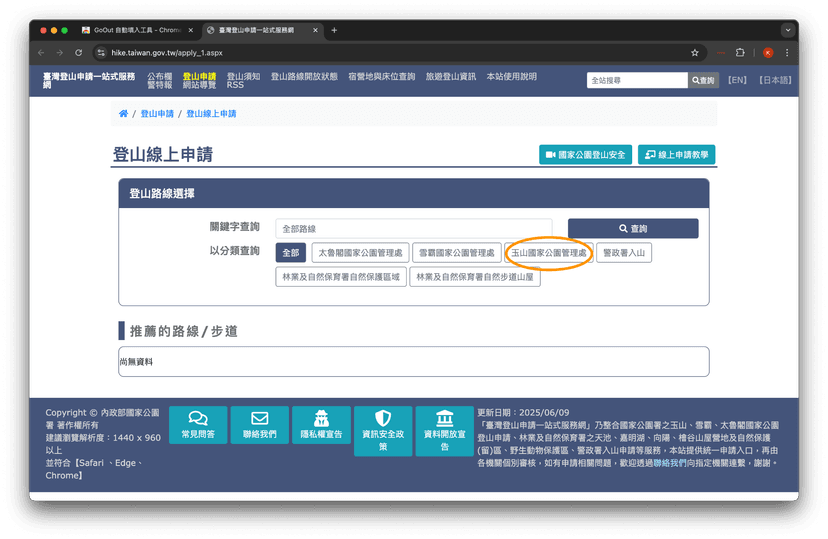Filter by 警政署入山
828x539 pixels.
coord(624,253)
